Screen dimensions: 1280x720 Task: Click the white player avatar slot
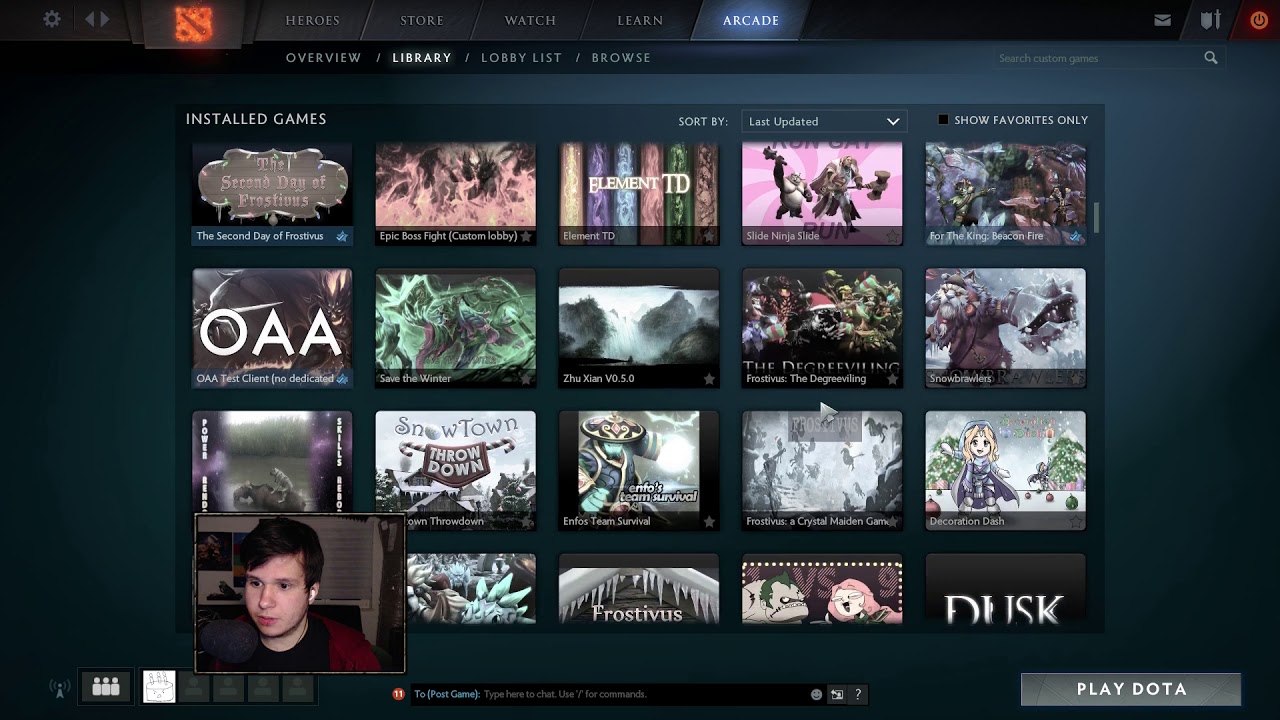(159, 686)
